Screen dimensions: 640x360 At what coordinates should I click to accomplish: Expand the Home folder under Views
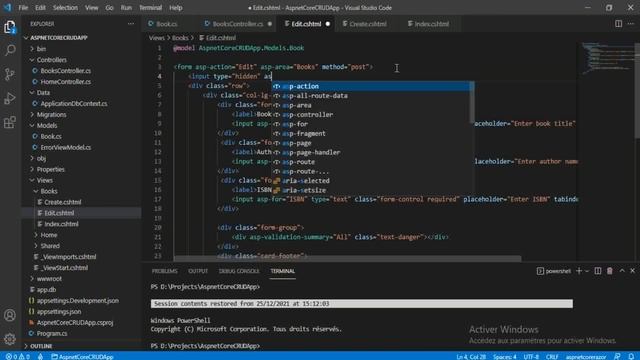coord(49,235)
